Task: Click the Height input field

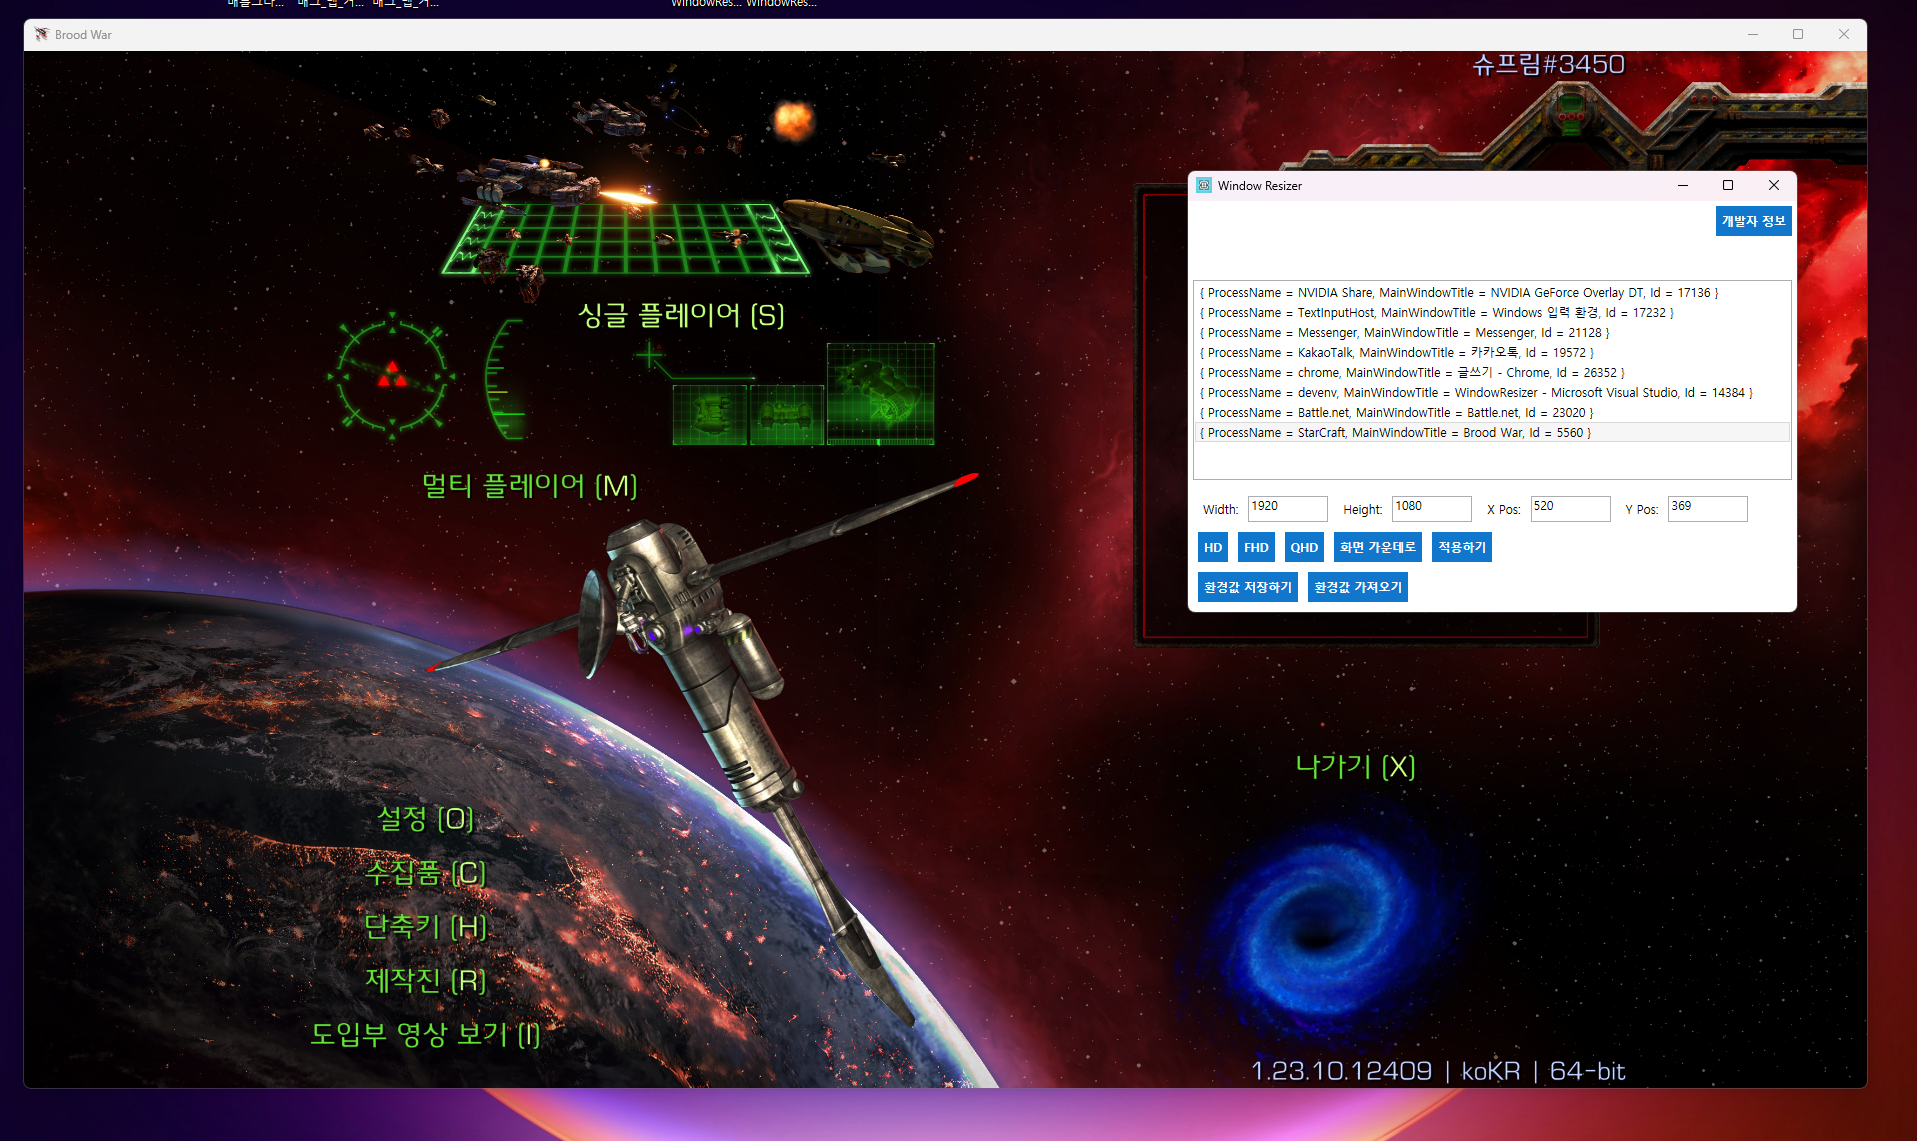Action: click(x=1431, y=508)
